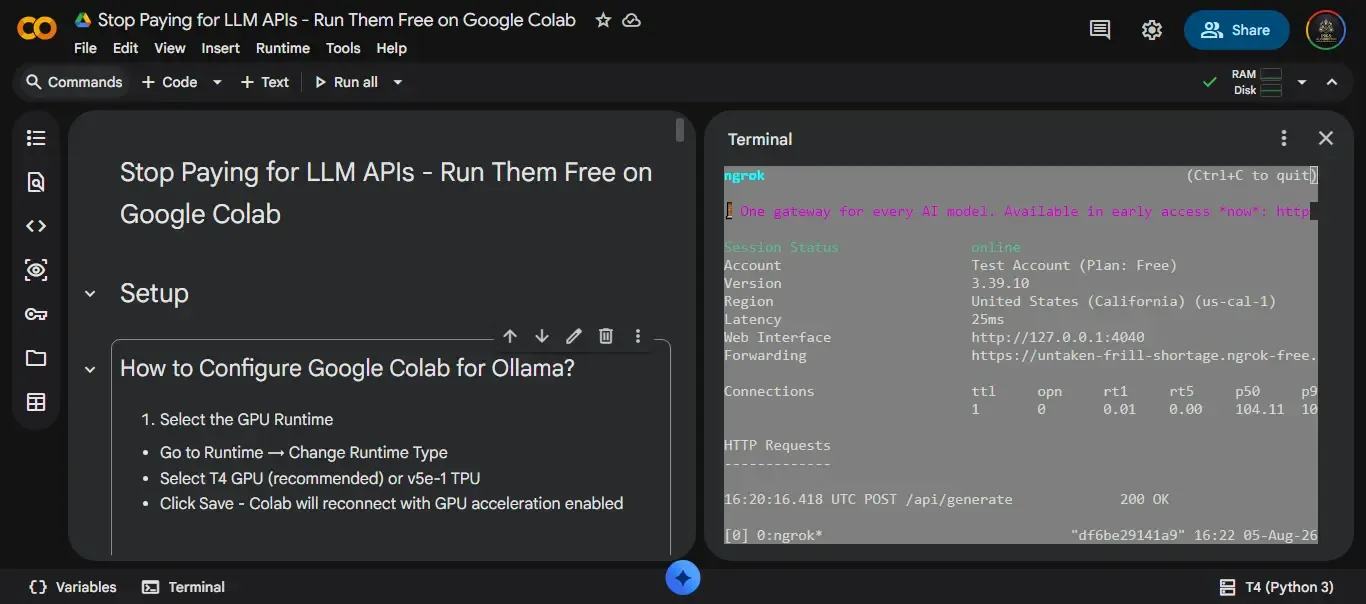Click the ngrok forwarding URL

[x=1144, y=355]
